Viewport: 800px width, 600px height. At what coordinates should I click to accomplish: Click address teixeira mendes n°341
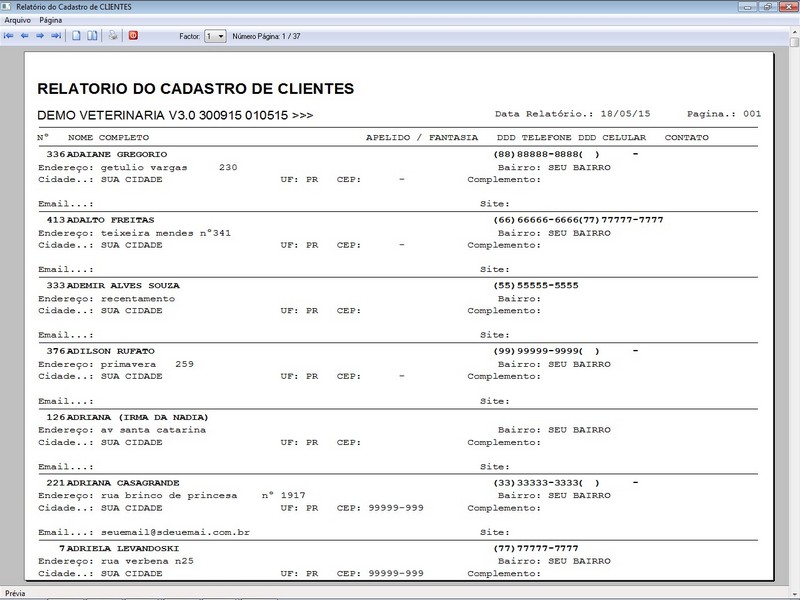pyautogui.click(x=165, y=233)
